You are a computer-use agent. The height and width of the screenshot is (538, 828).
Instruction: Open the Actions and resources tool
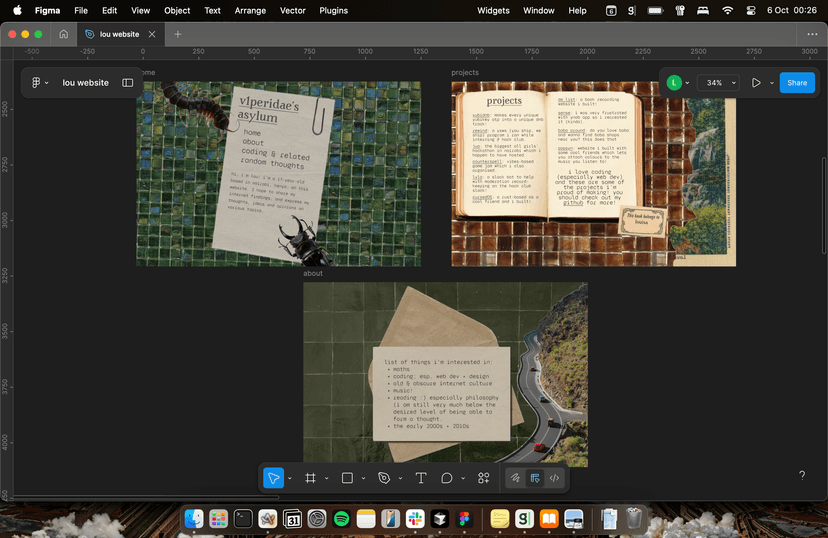pos(484,478)
